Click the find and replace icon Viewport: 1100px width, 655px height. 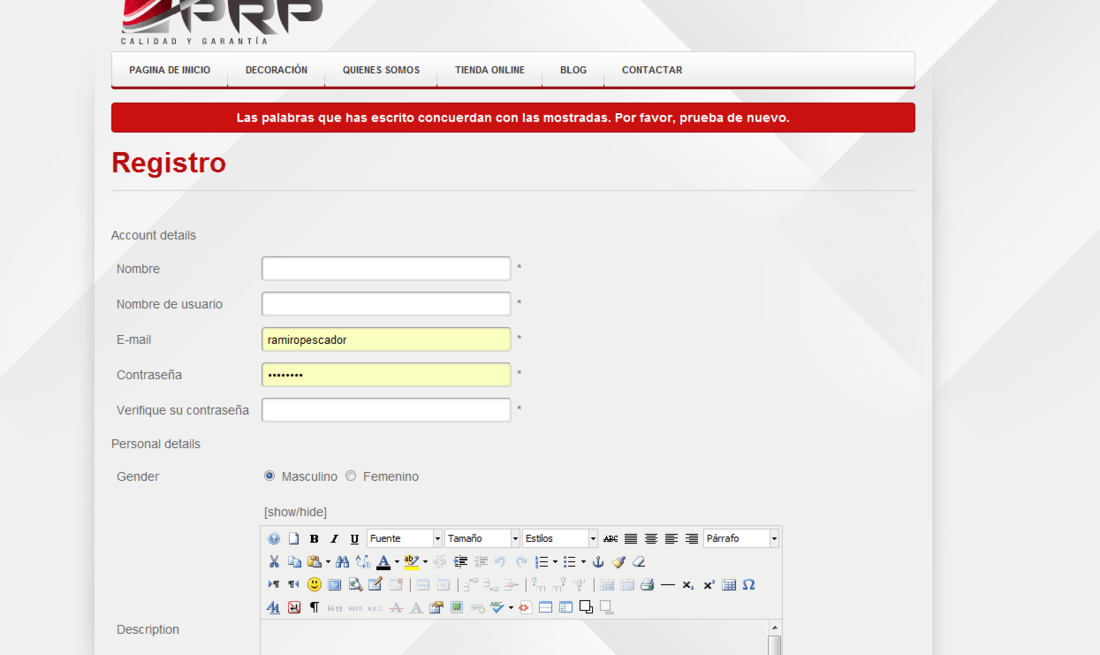(x=363, y=562)
